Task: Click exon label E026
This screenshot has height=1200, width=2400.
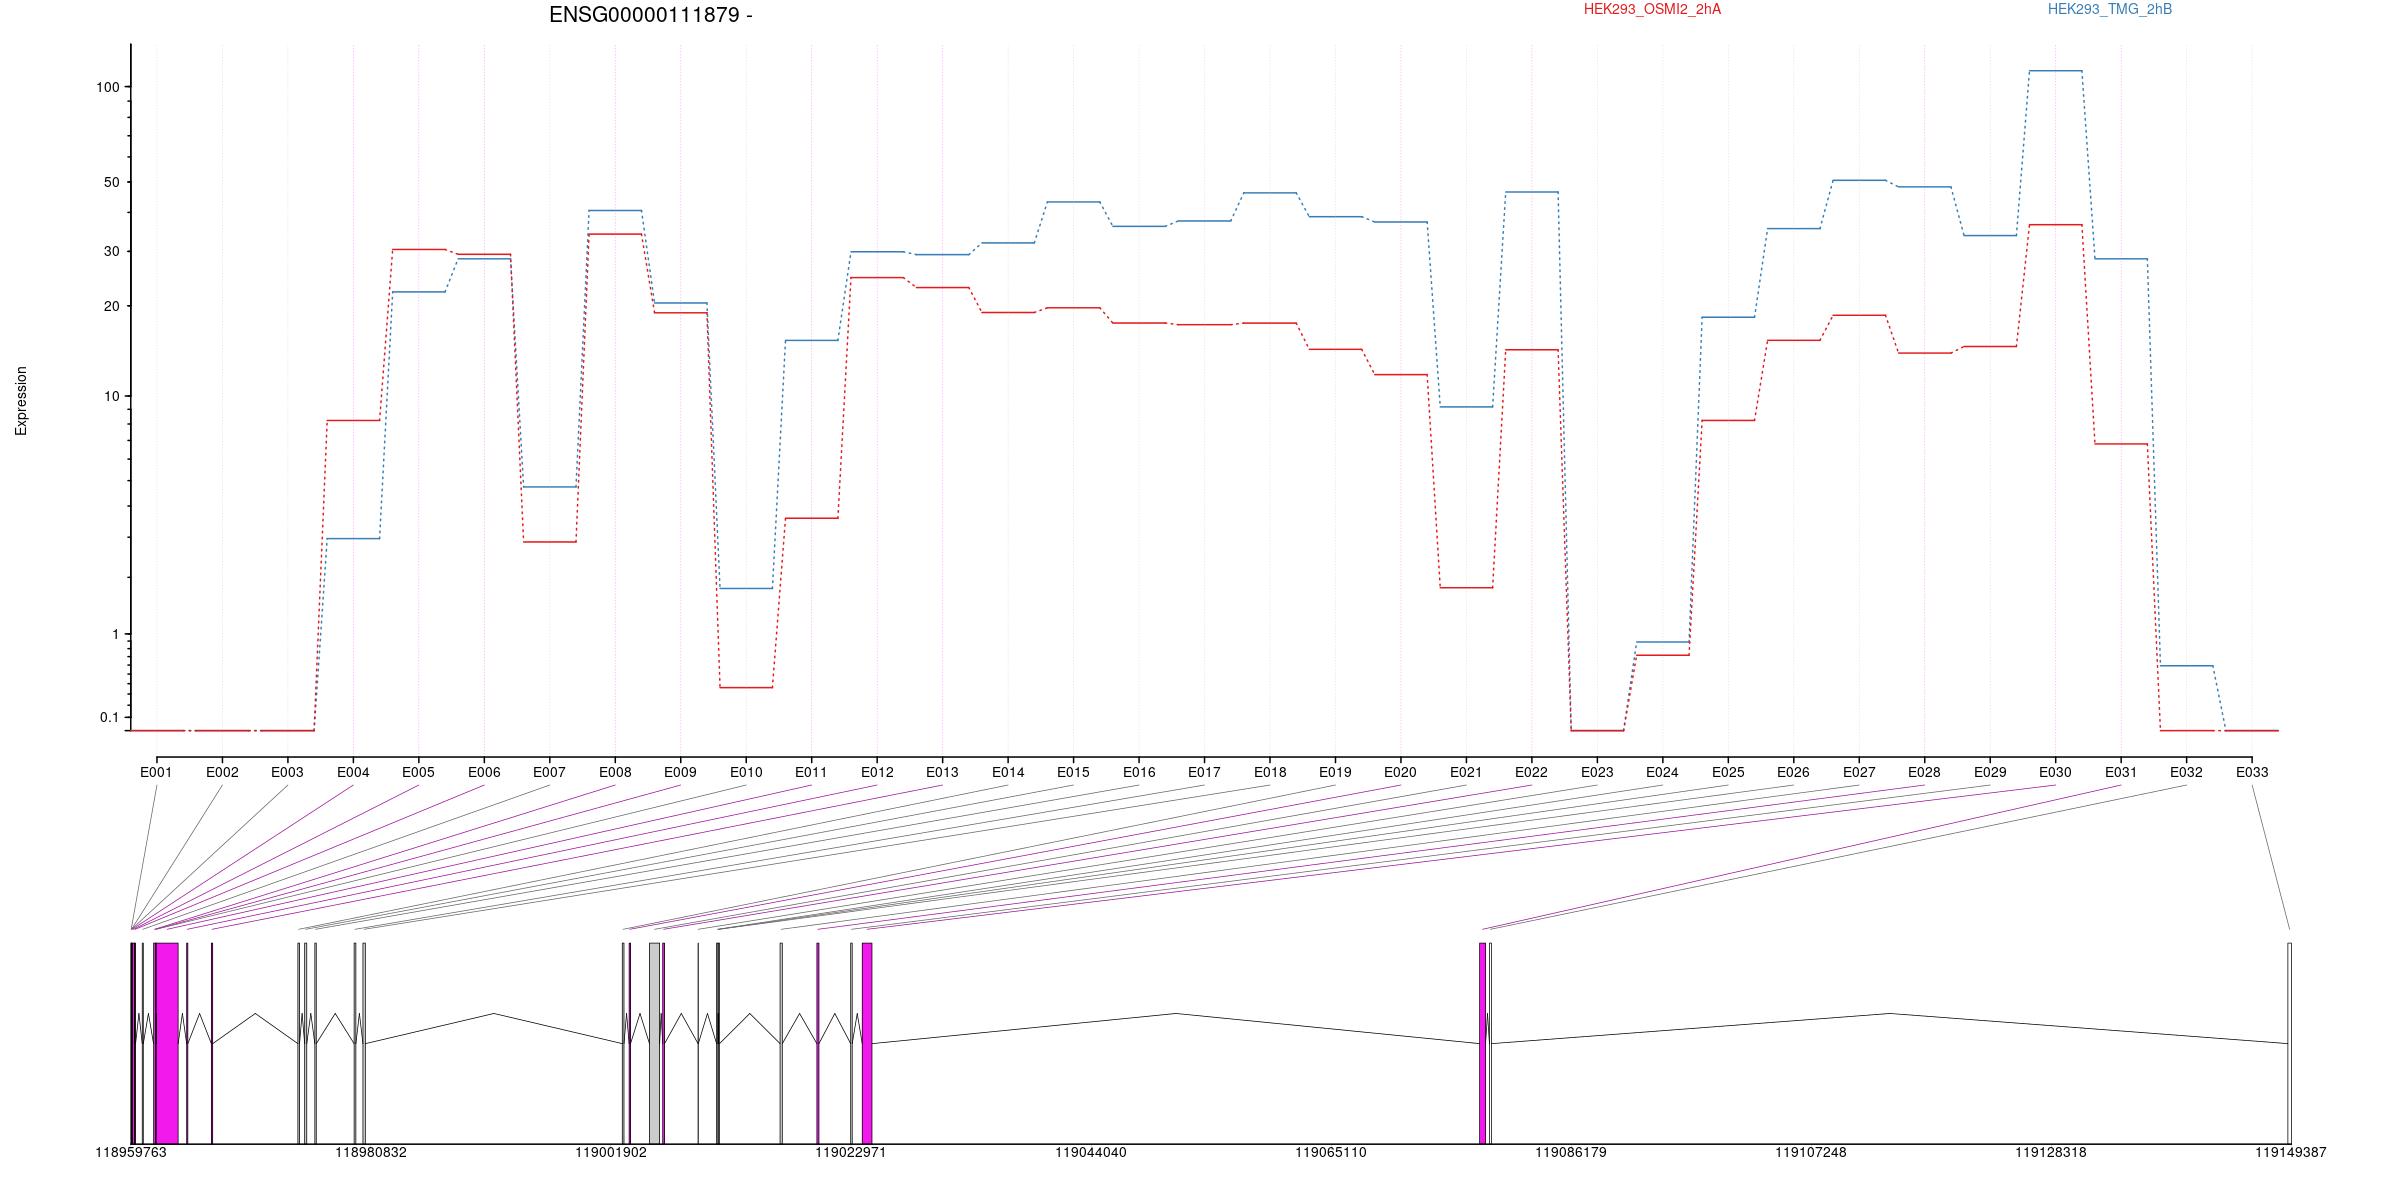Action: [x=1793, y=772]
